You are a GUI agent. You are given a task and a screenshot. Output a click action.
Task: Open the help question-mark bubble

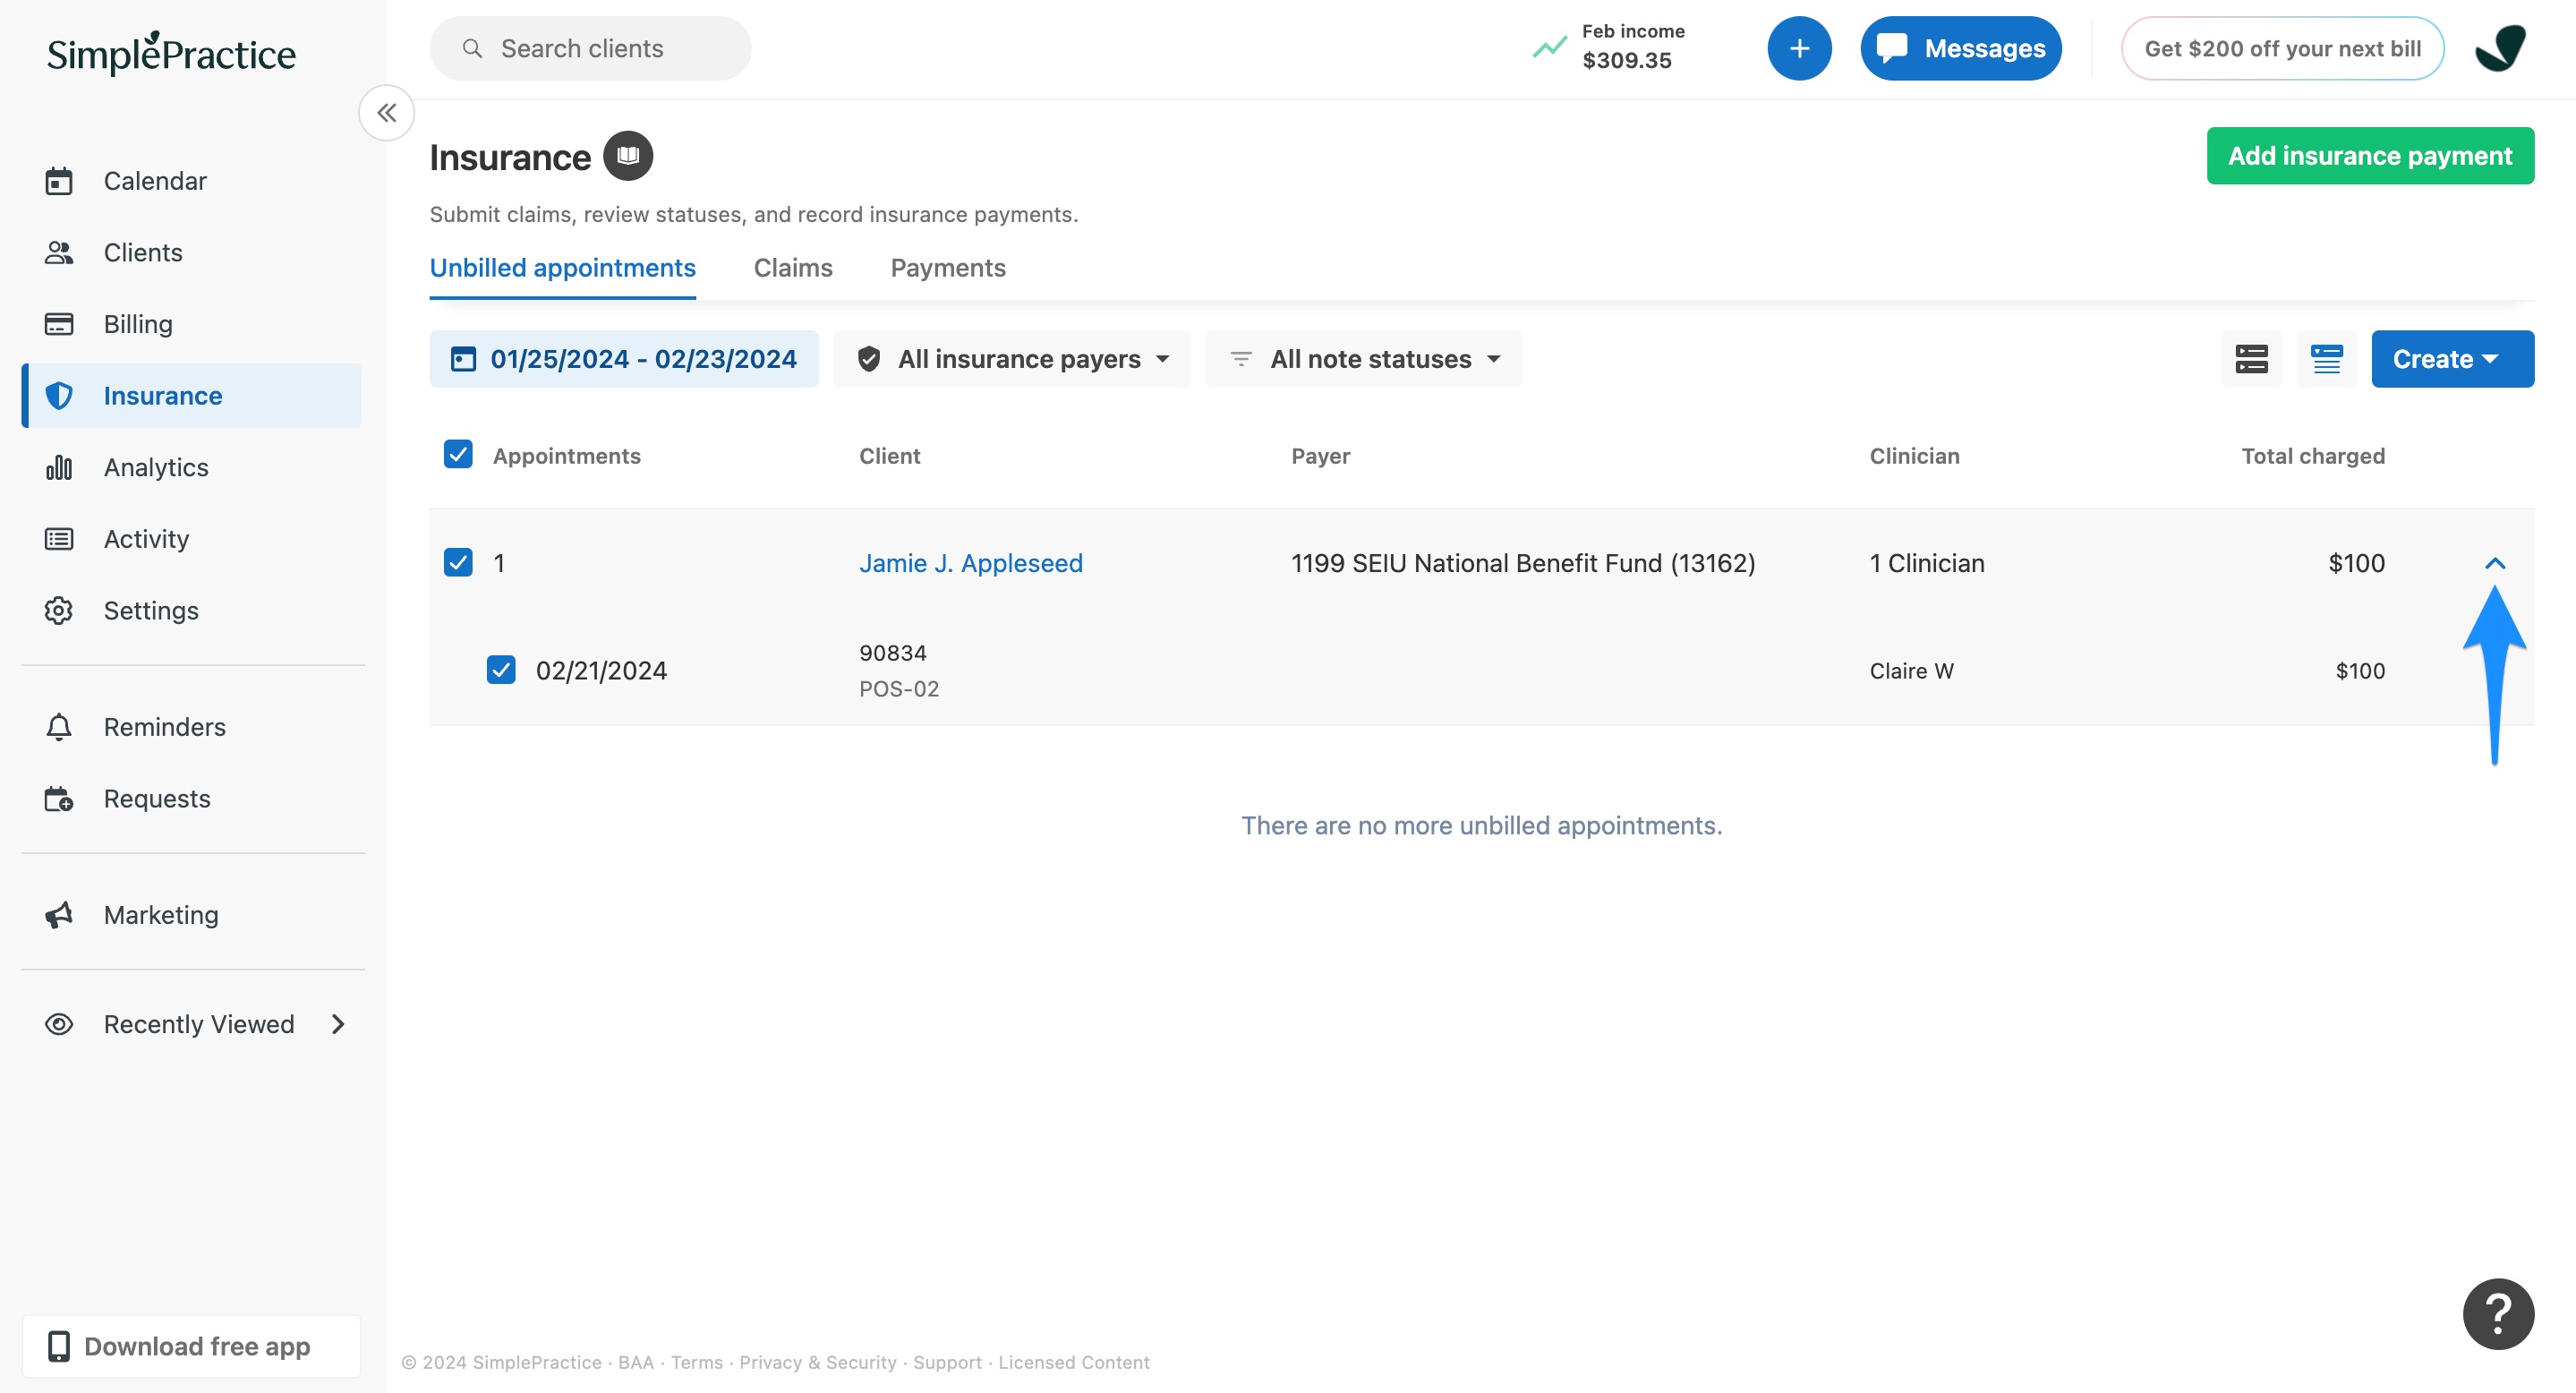pyautogui.click(x=2498, y=1314)
